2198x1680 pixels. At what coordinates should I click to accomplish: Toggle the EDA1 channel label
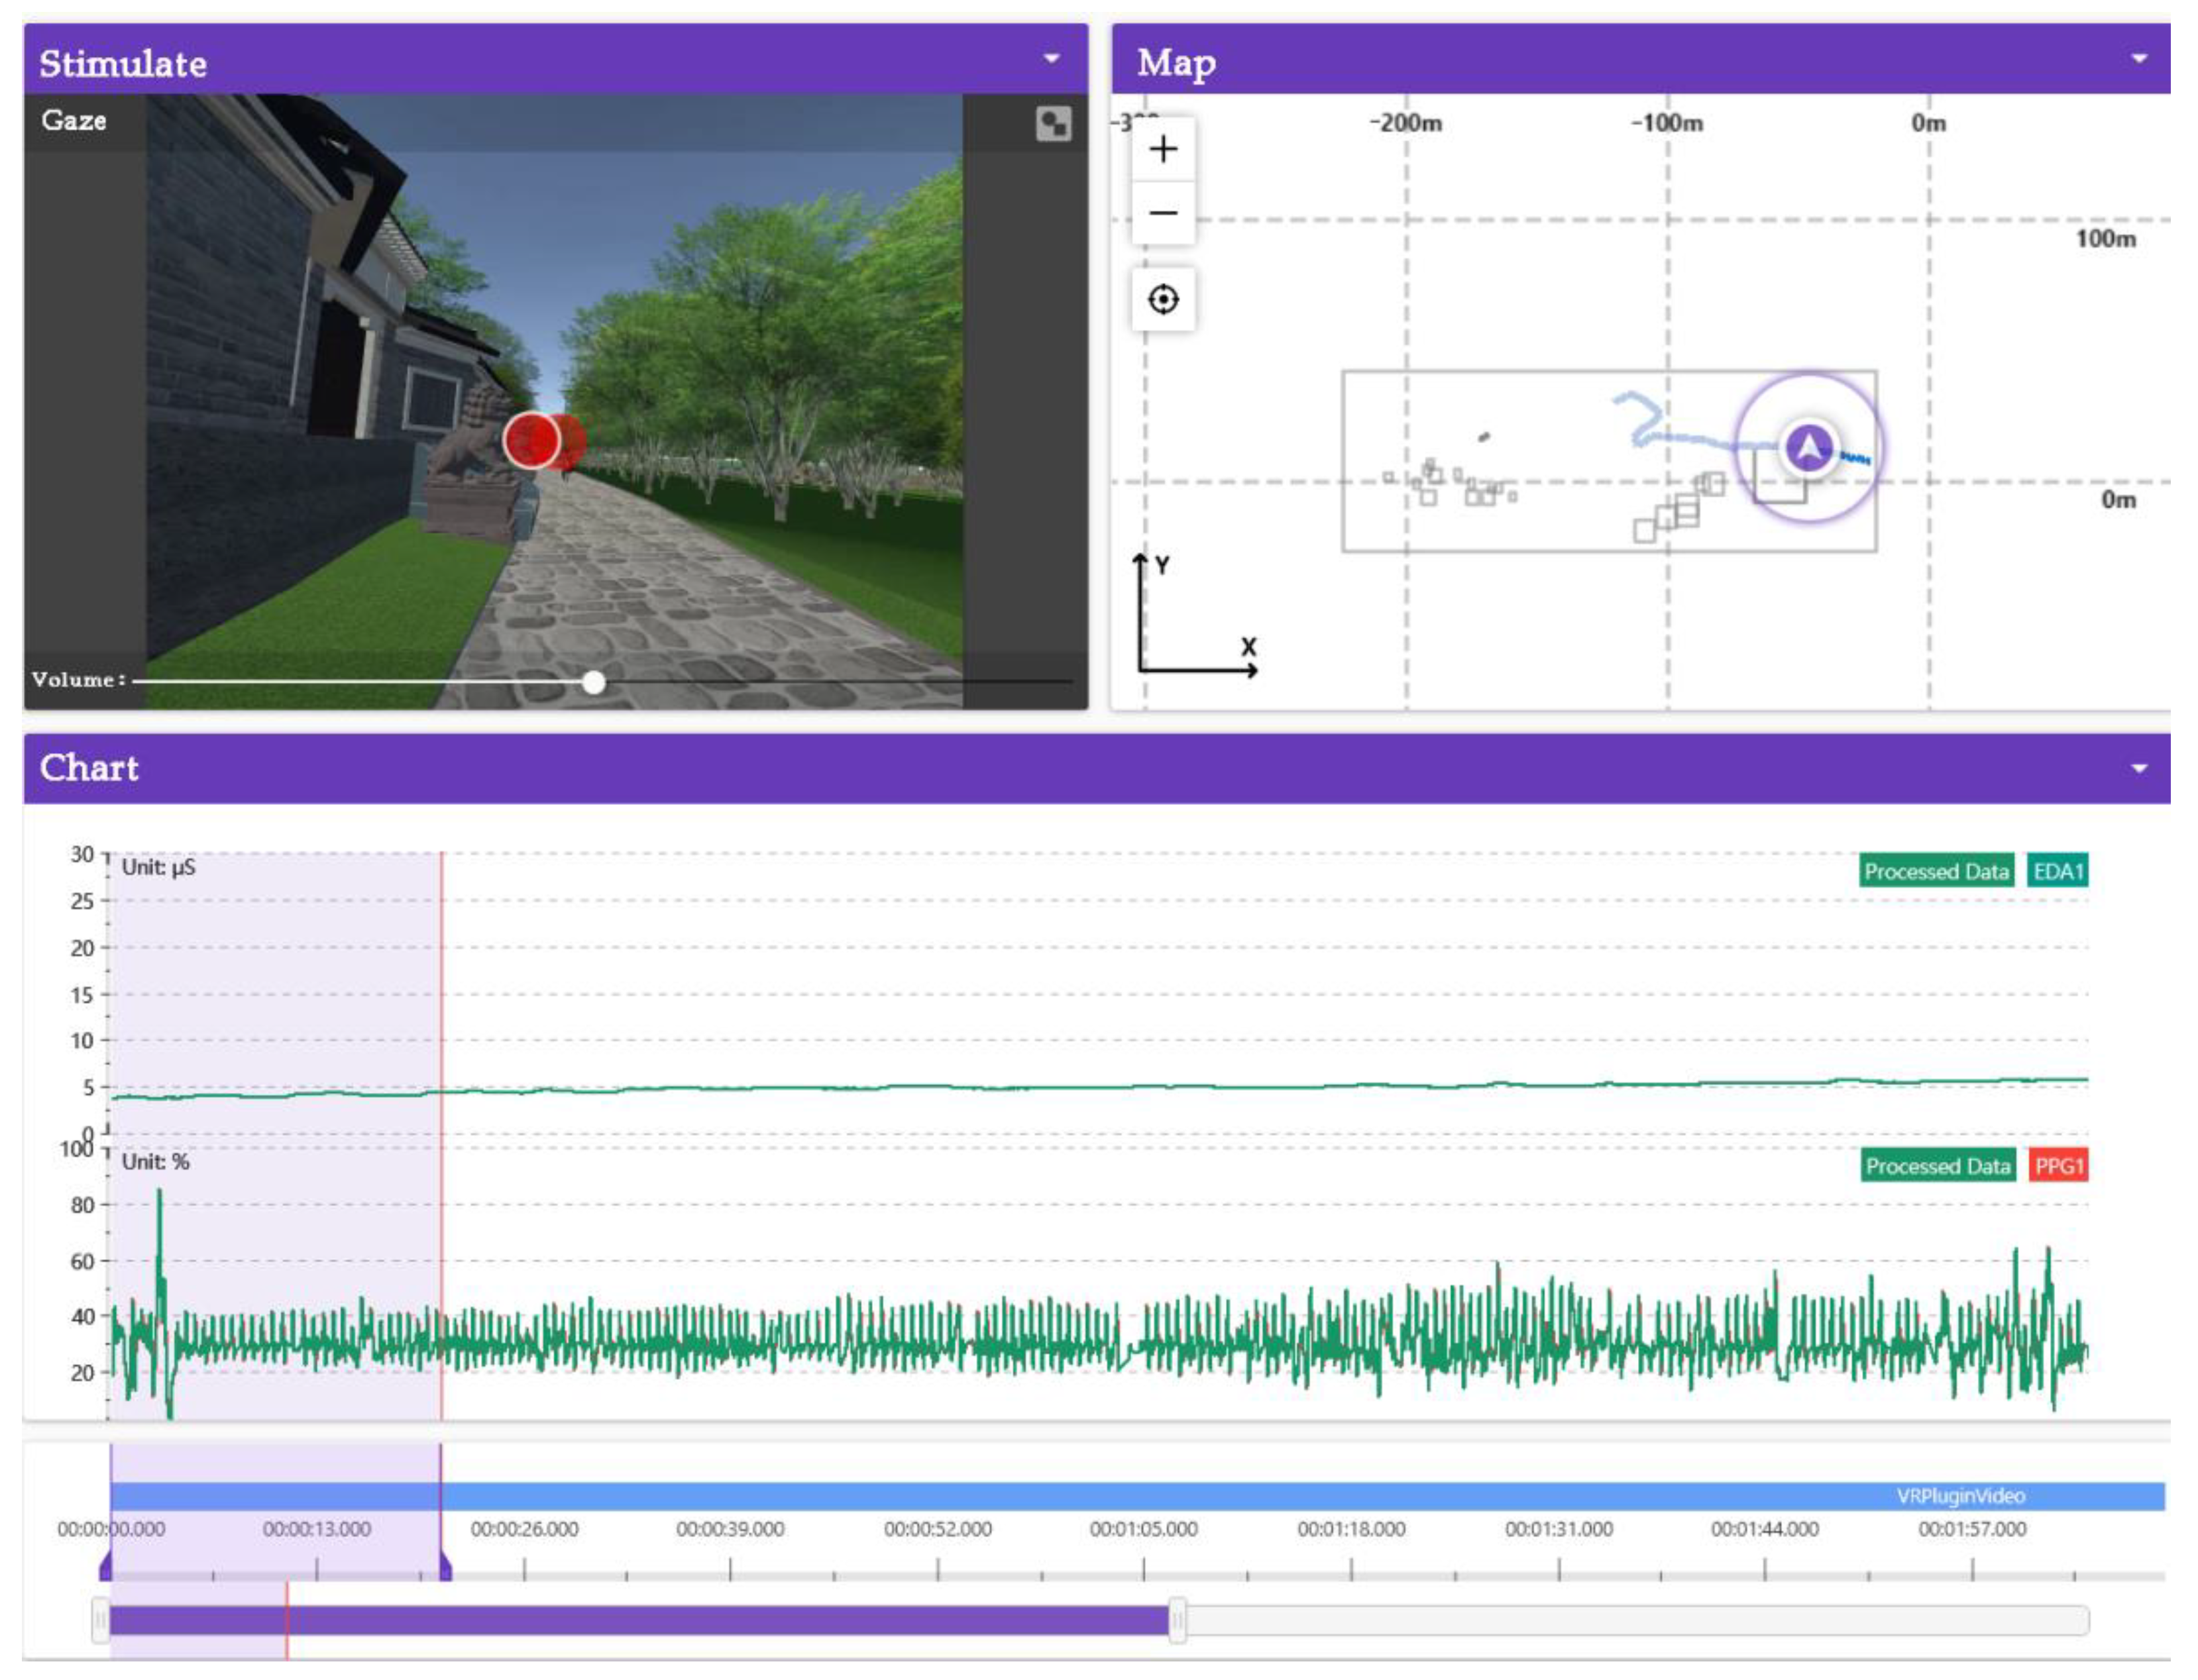2057,871
